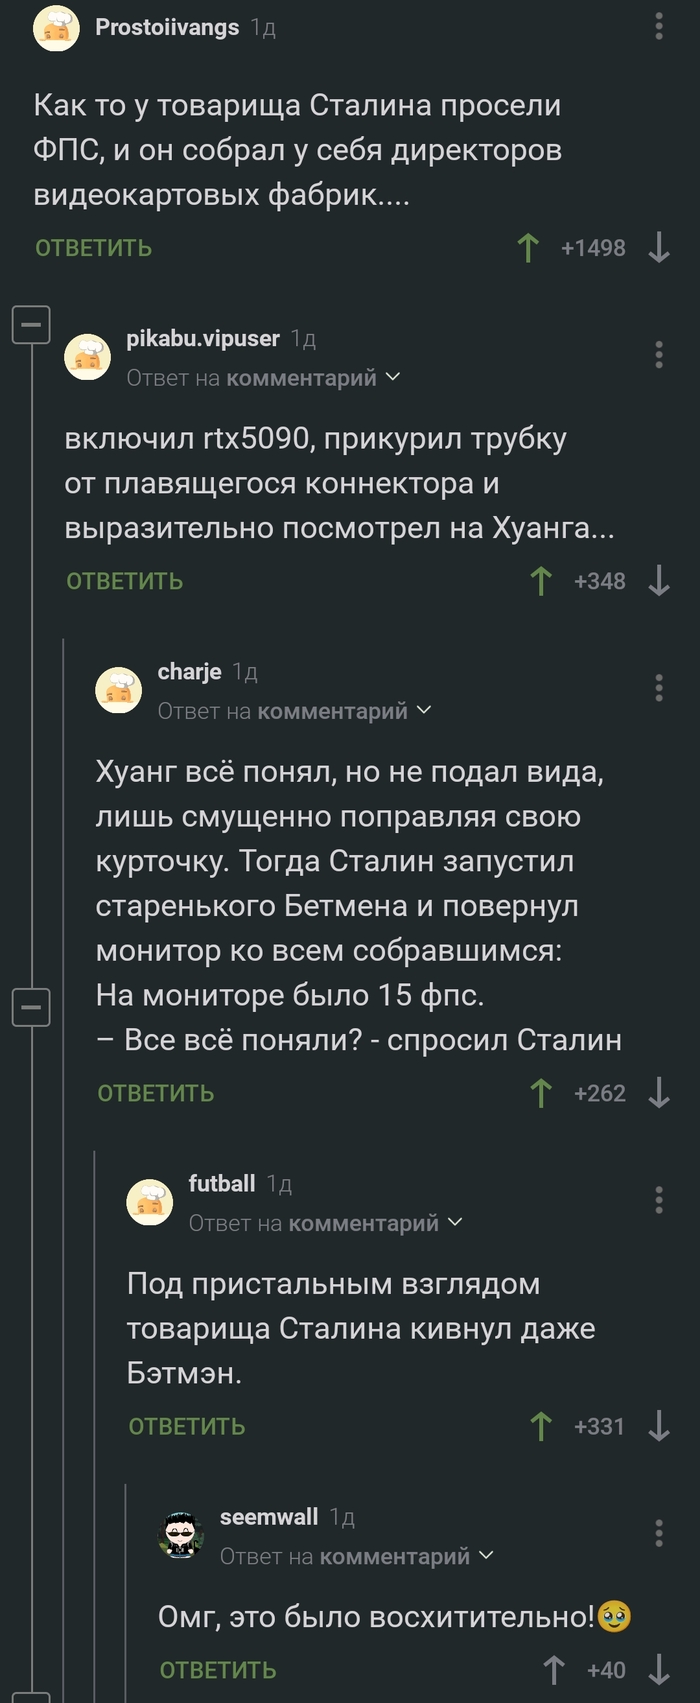Image resolution: width=700 pixels, height=1703 pixels.
Task: Collapse charje's comment thread with minus button
Action: pos(30,1007)
